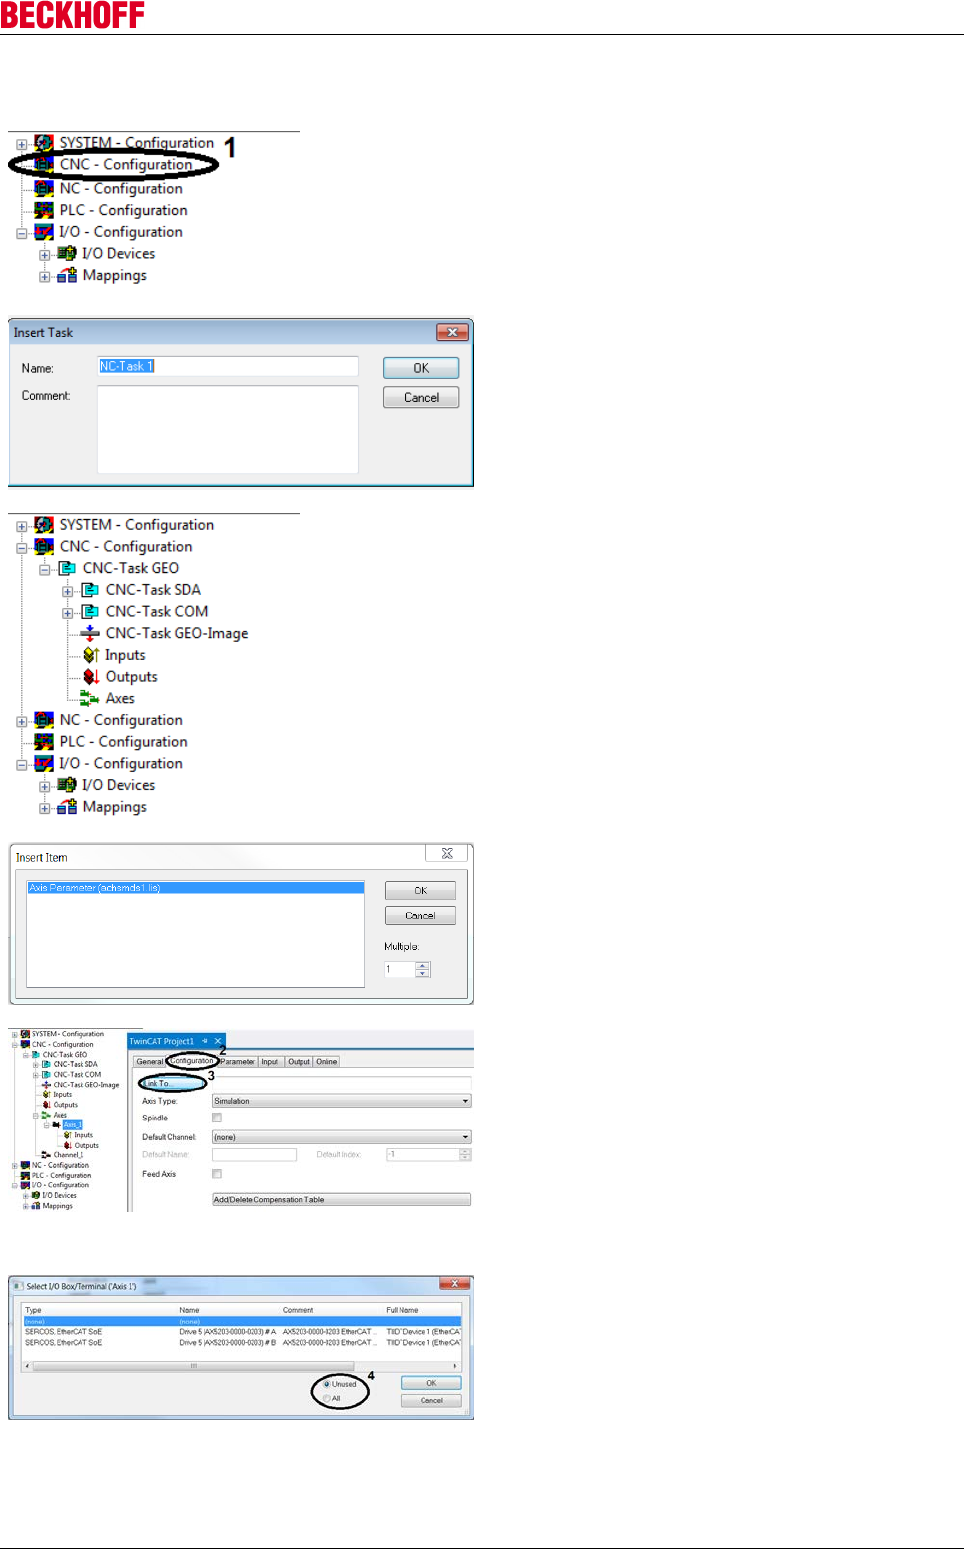Click OK in the Insert Task dialog
This screenshot has width=964, height=1549.
coord(421,368)
